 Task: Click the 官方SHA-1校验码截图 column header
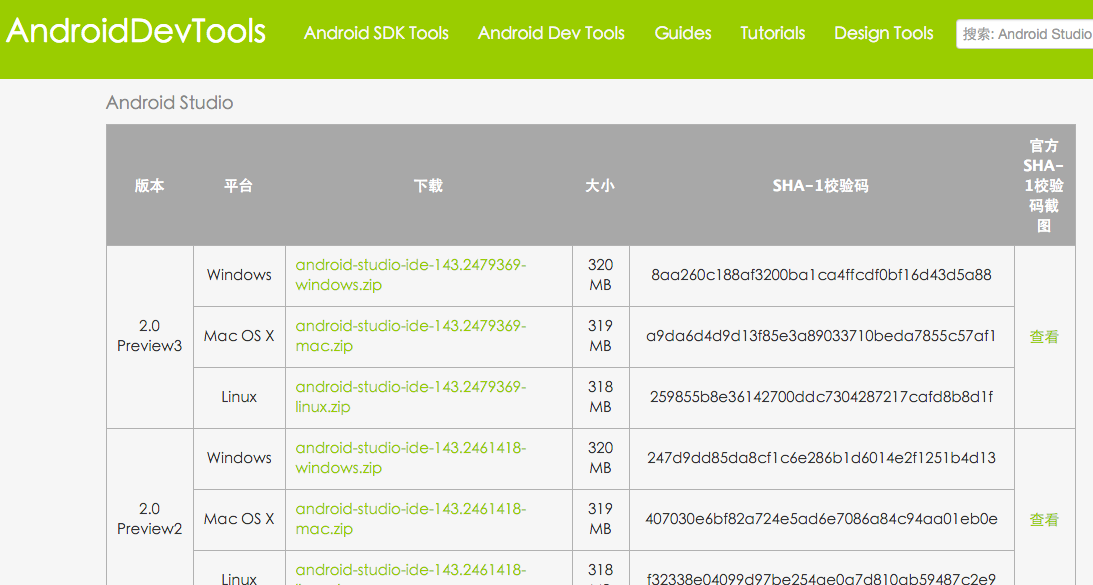pos(1044,185)
